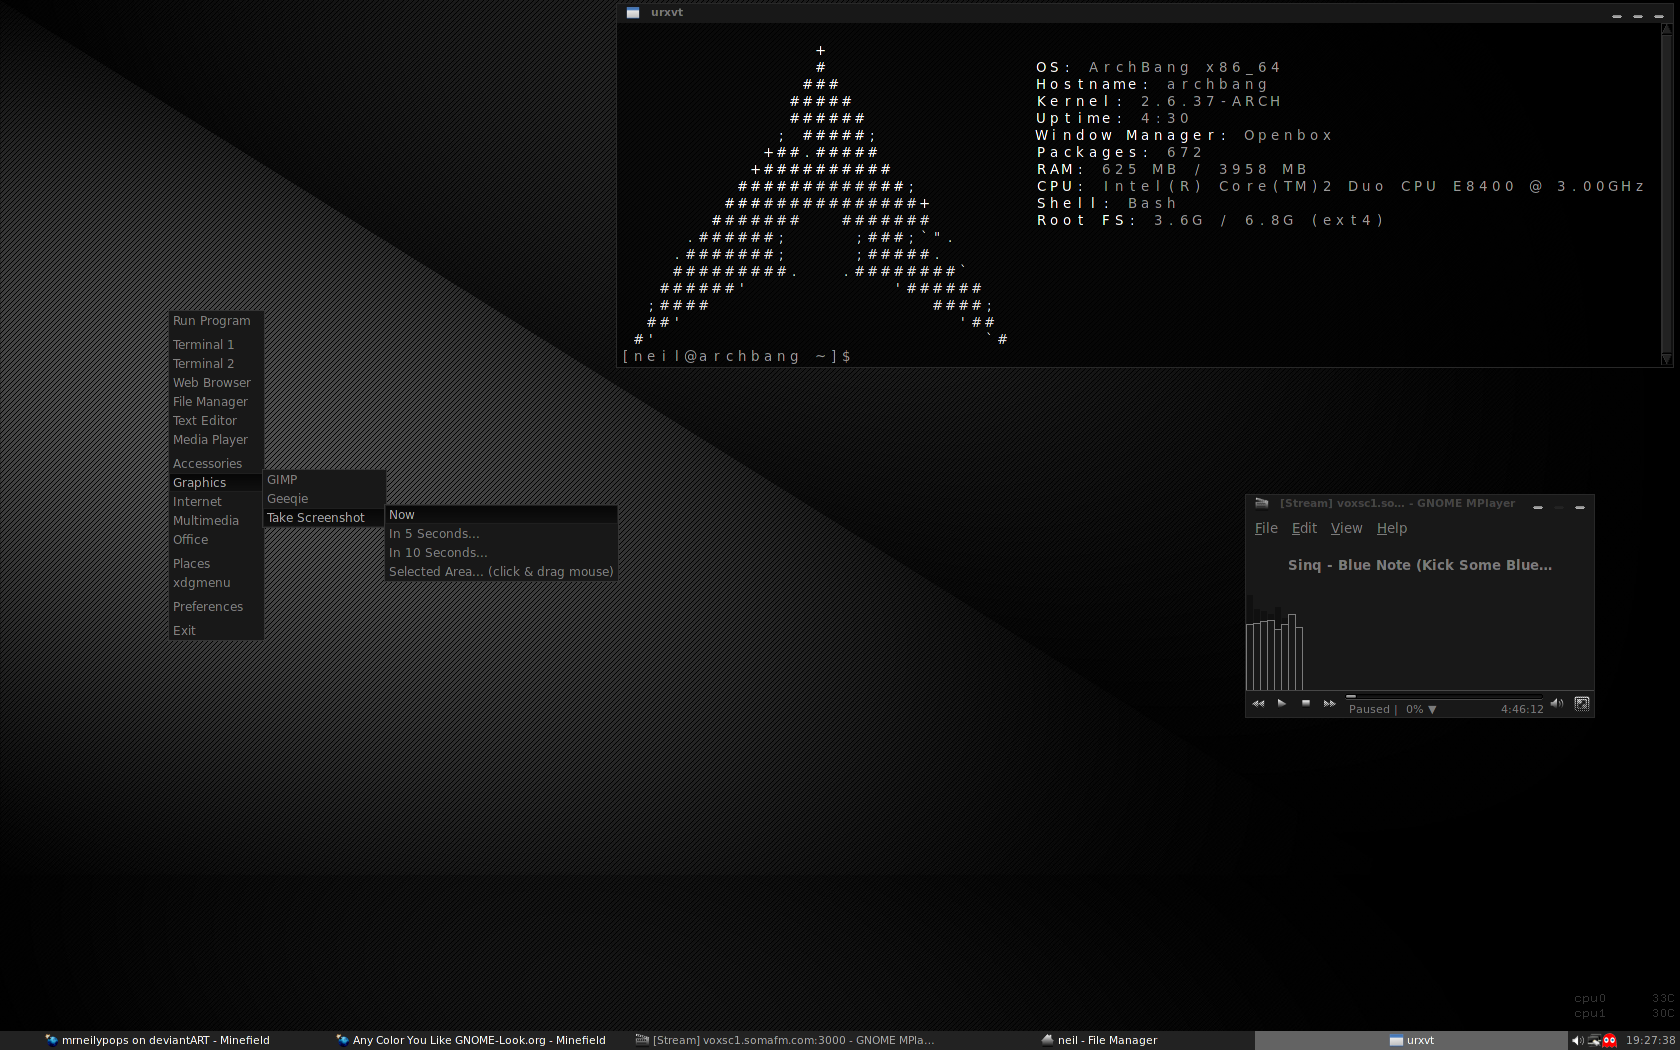Choose screenshot In 10 Seconds
1680x1050 pixels.
(501, 553)
